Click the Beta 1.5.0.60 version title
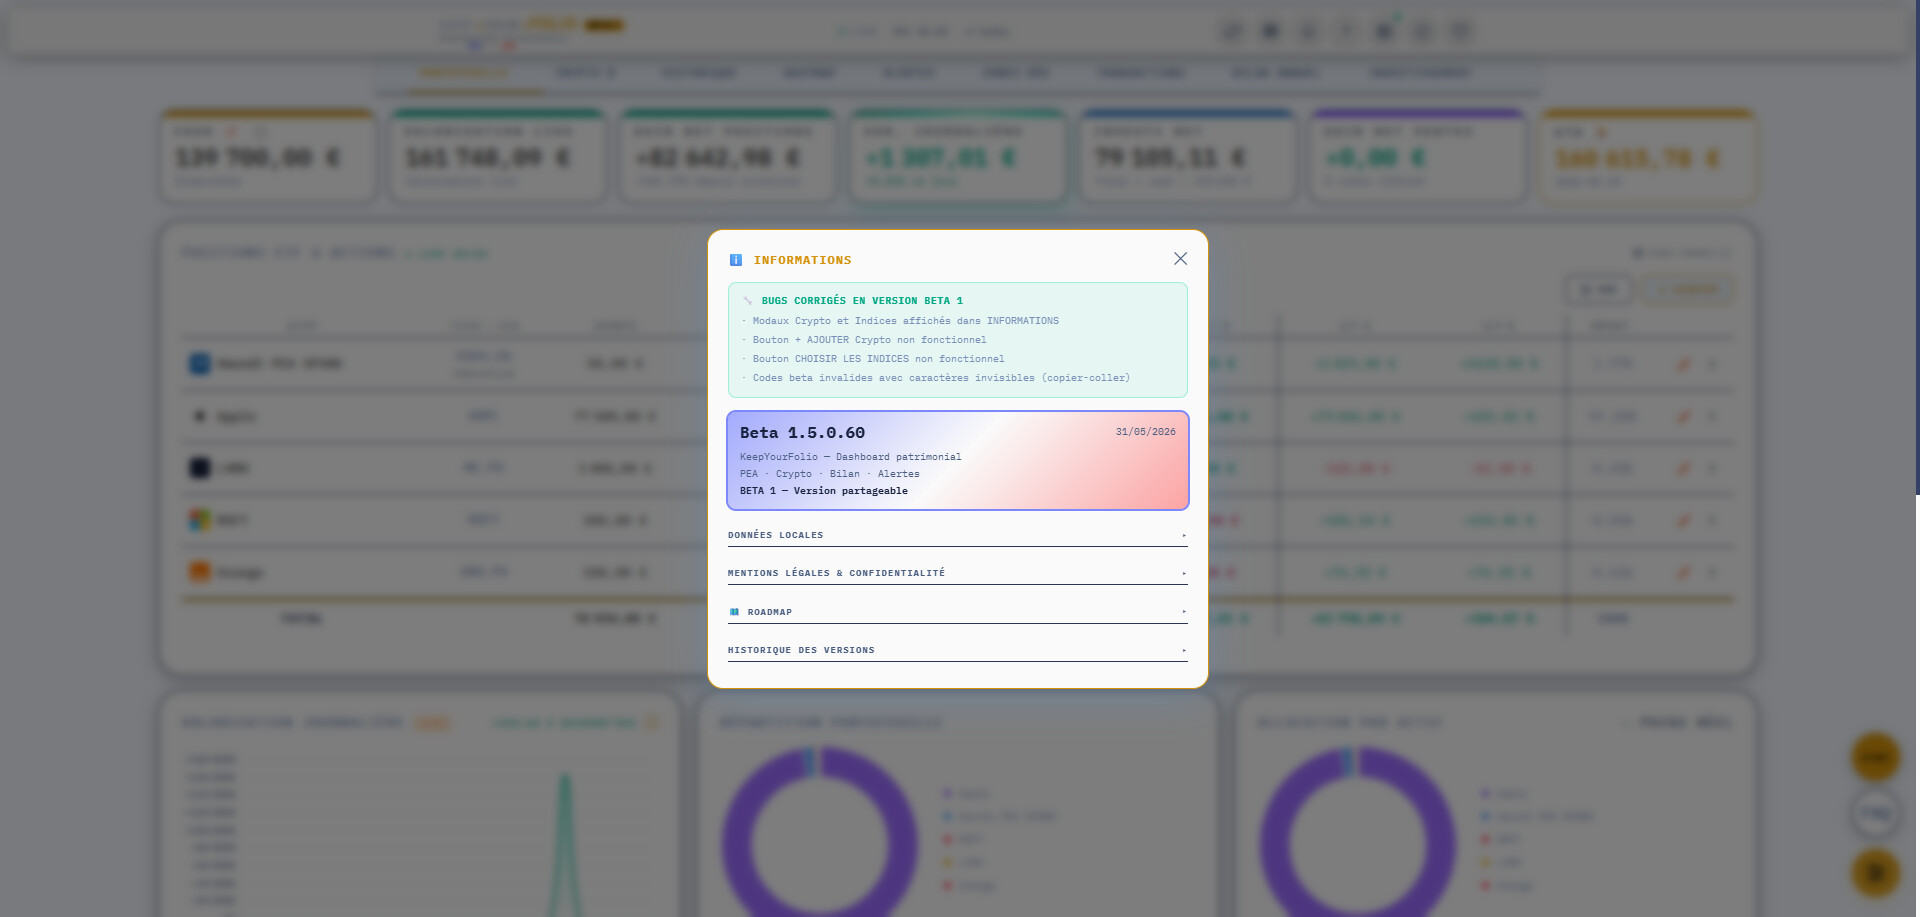The image size is (1920, 917). tap(803, 433)
